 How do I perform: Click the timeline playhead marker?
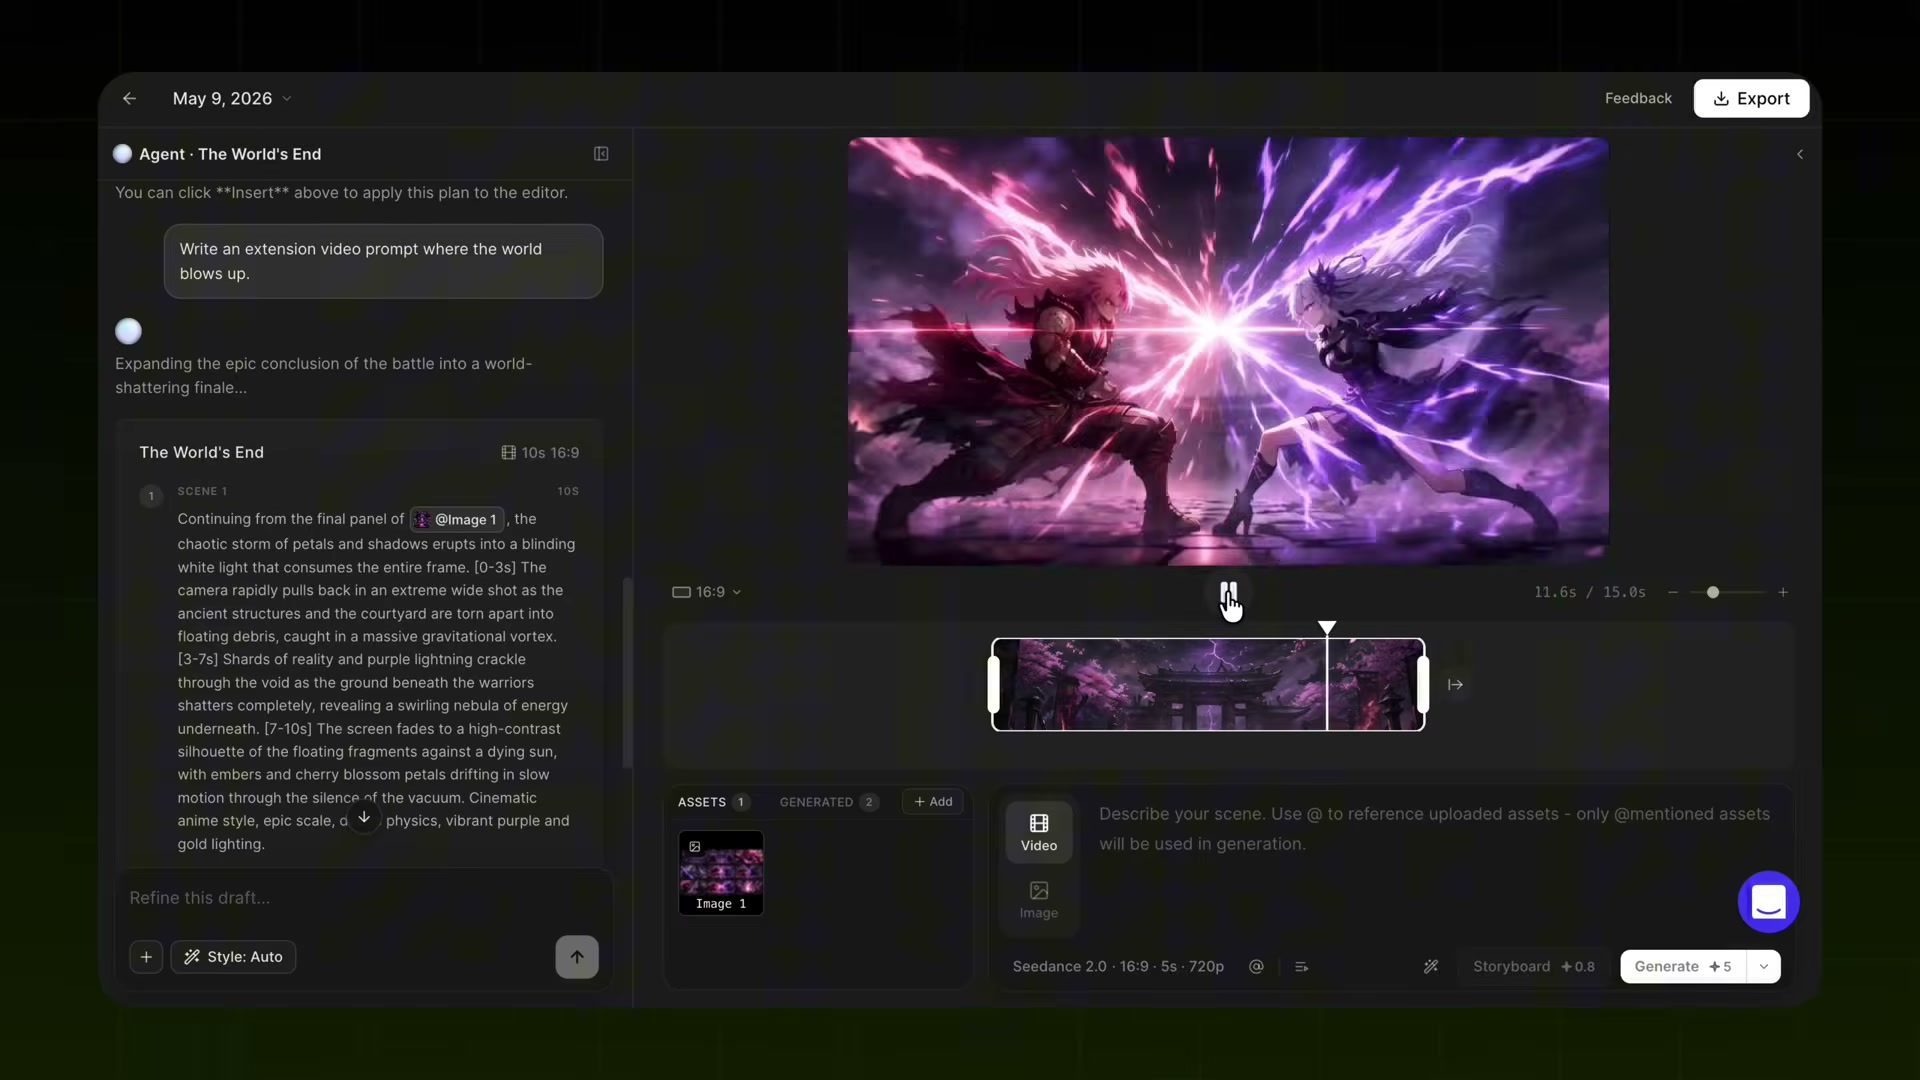(1327, 628)
